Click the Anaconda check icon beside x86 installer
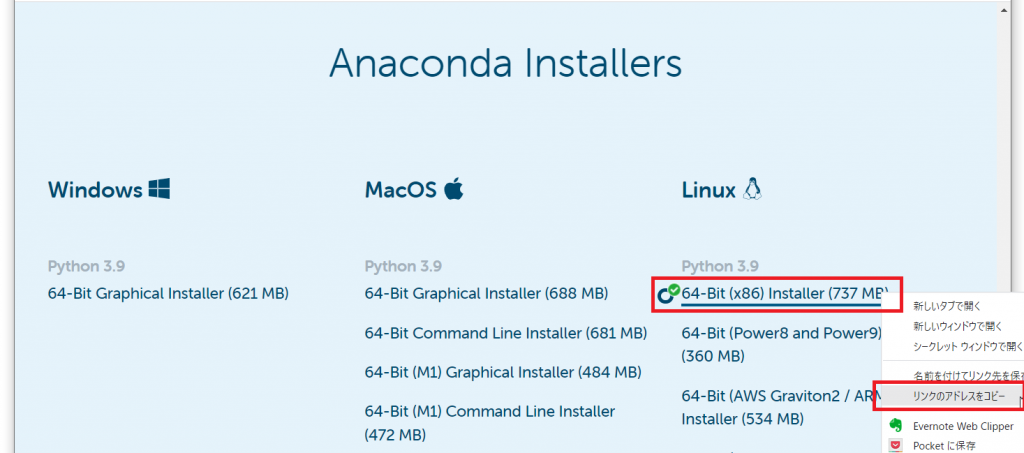 [668, 294]
